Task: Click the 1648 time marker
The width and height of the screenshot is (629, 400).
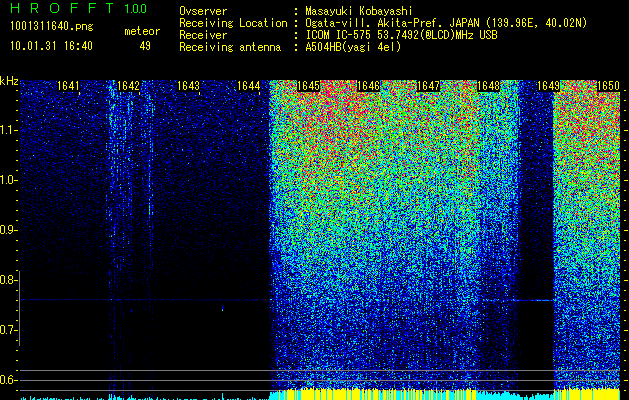Action: pos(489,86)
